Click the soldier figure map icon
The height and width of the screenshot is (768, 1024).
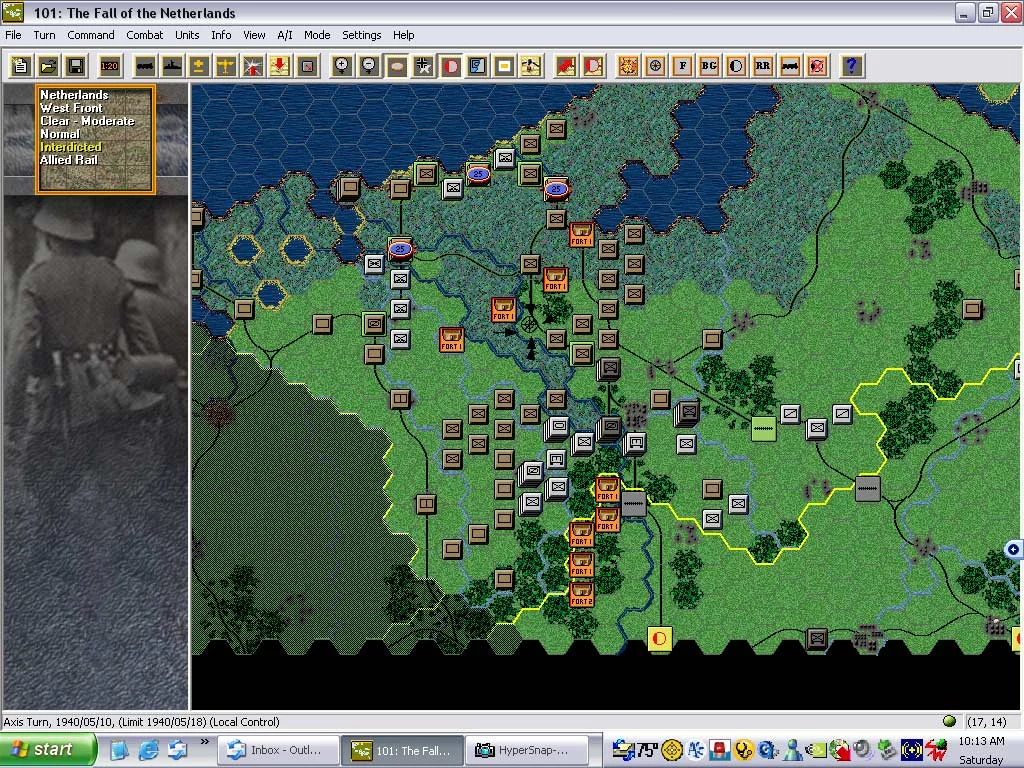point(532,65)
